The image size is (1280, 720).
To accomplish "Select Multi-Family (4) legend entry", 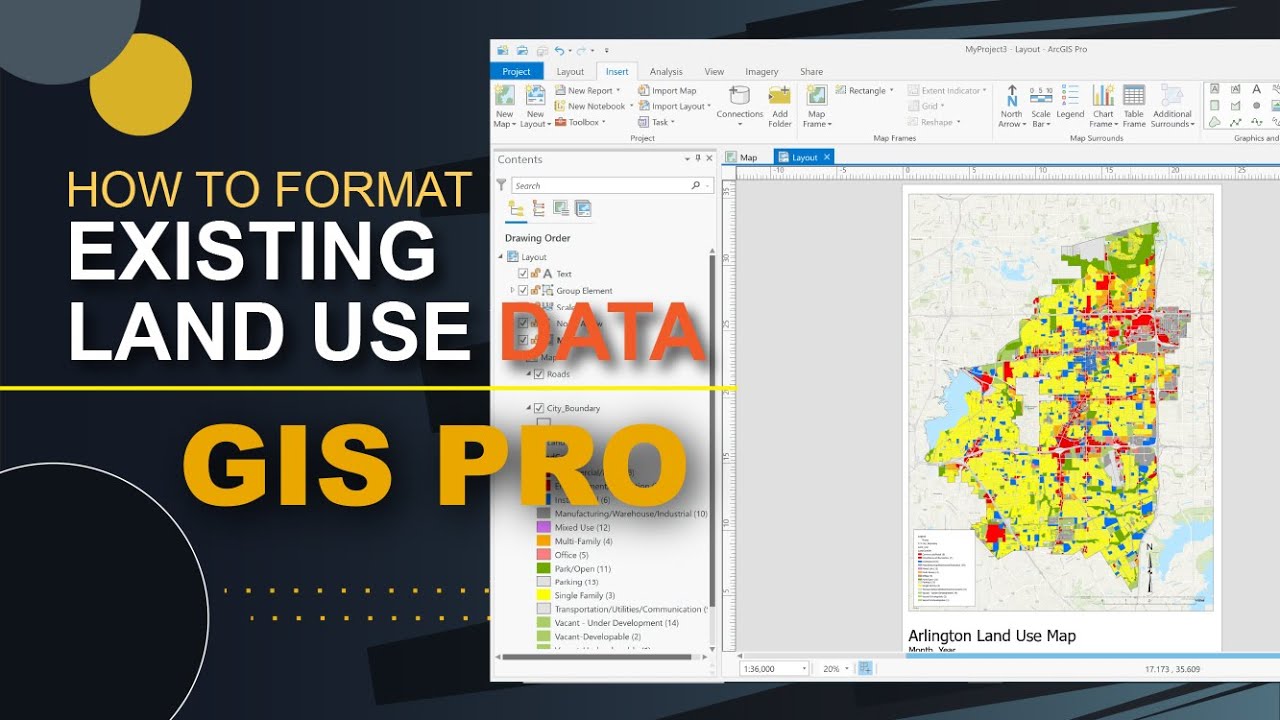I will pyautogui.click(x=582, y=541).
